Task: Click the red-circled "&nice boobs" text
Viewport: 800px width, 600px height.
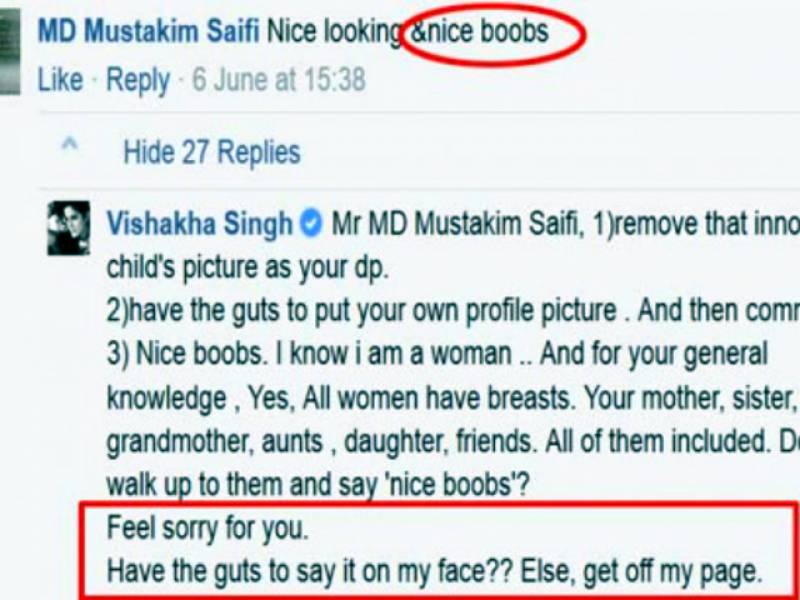Action: (x=479, y=31)
